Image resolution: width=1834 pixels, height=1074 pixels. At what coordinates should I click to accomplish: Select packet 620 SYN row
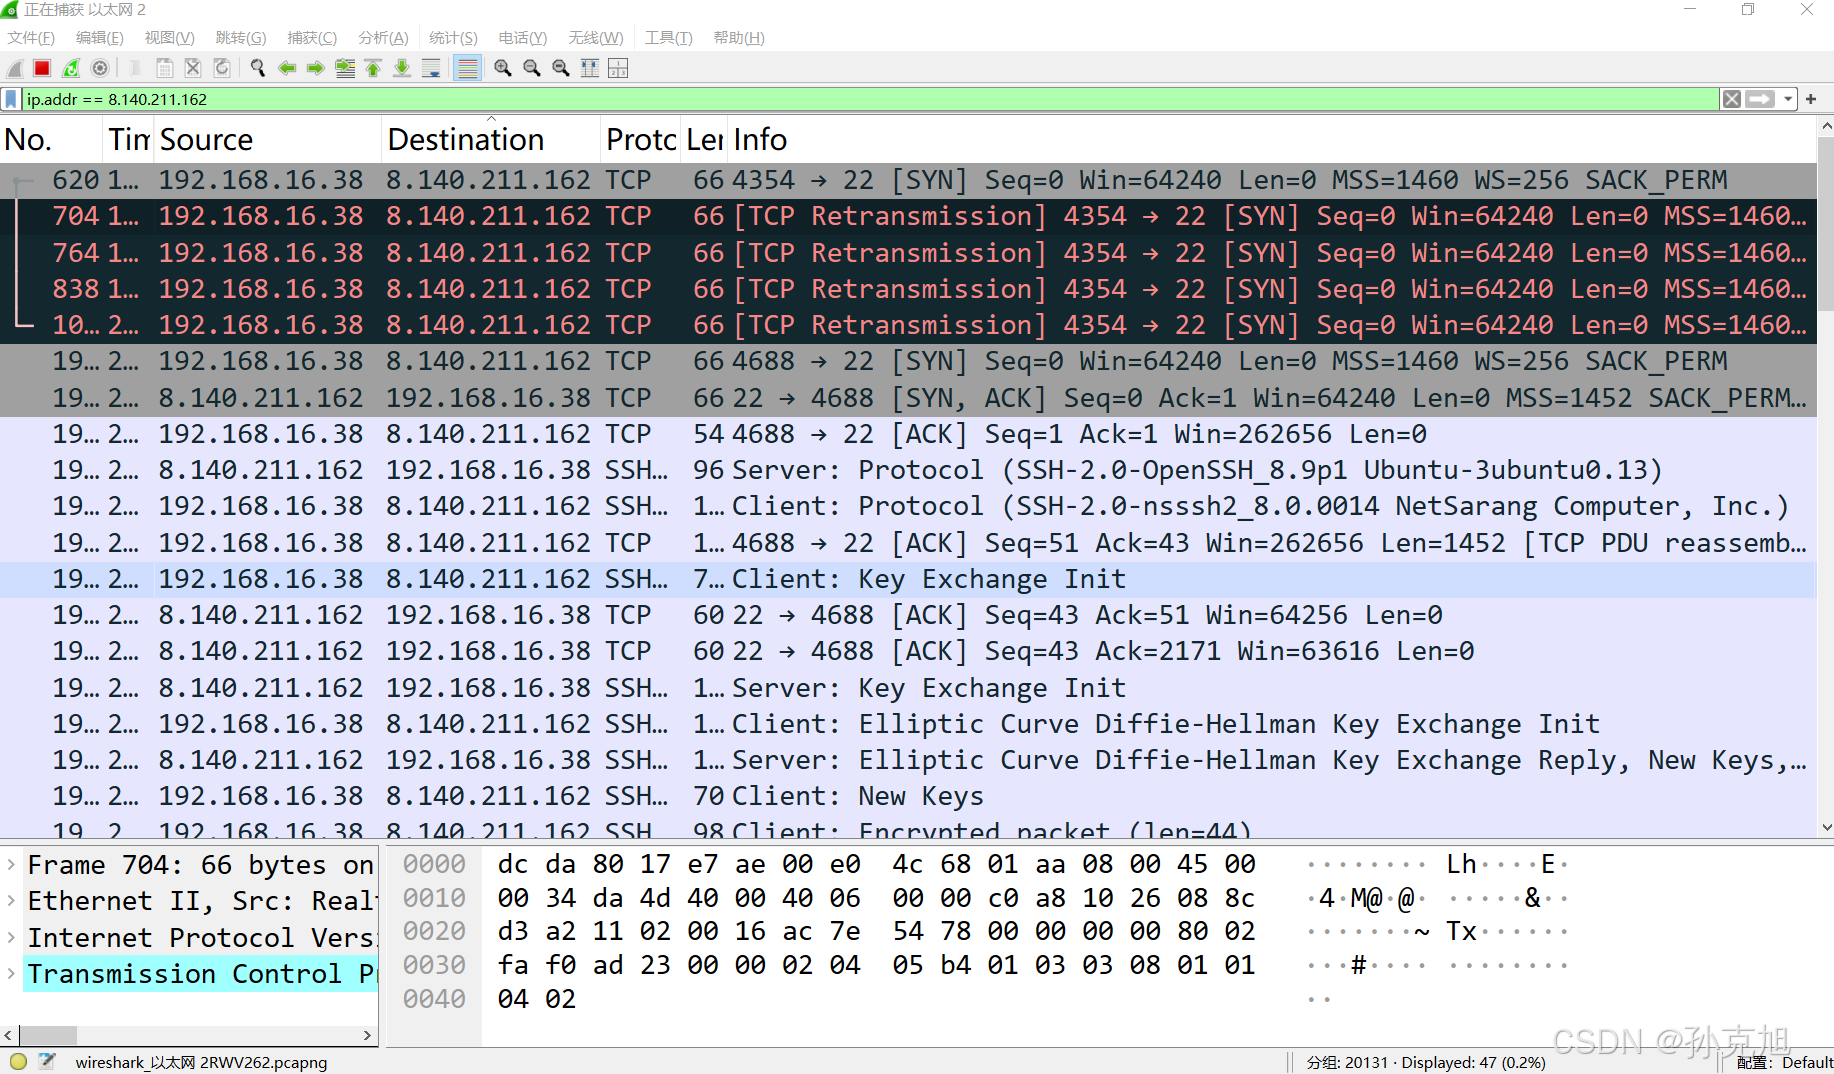(x=908, y=180)
